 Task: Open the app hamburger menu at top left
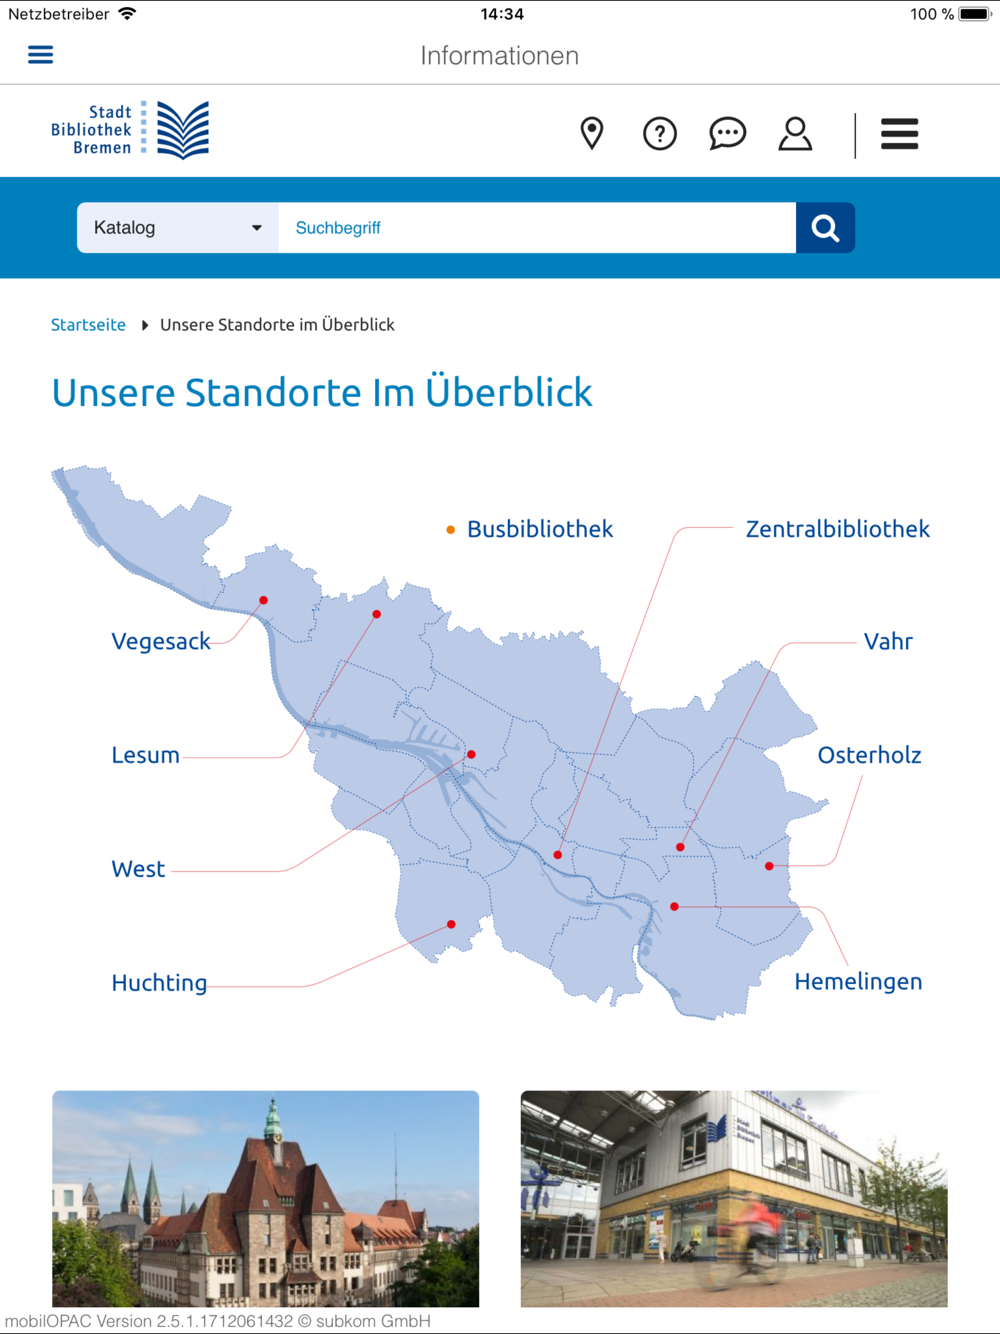click(40, 55)
